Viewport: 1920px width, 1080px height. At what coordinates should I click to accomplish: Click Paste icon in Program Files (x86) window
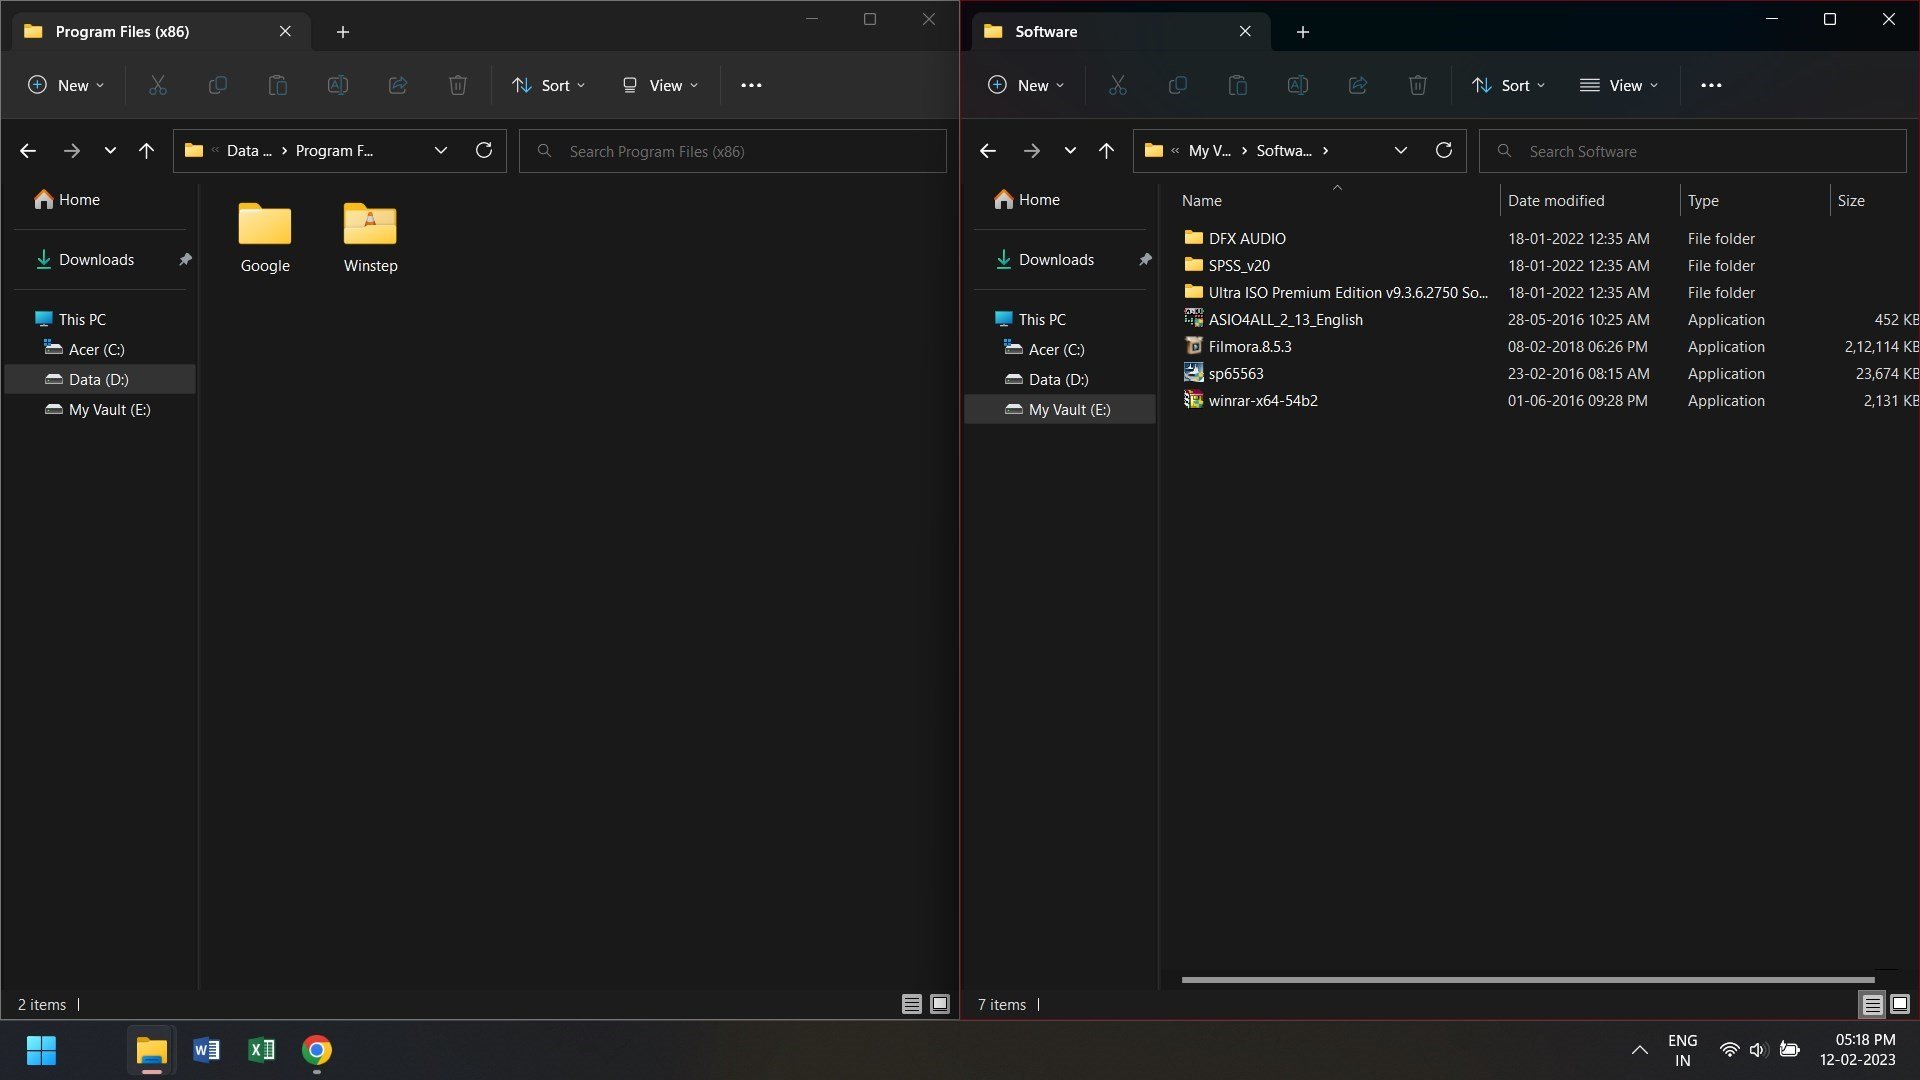coord(278,86)
